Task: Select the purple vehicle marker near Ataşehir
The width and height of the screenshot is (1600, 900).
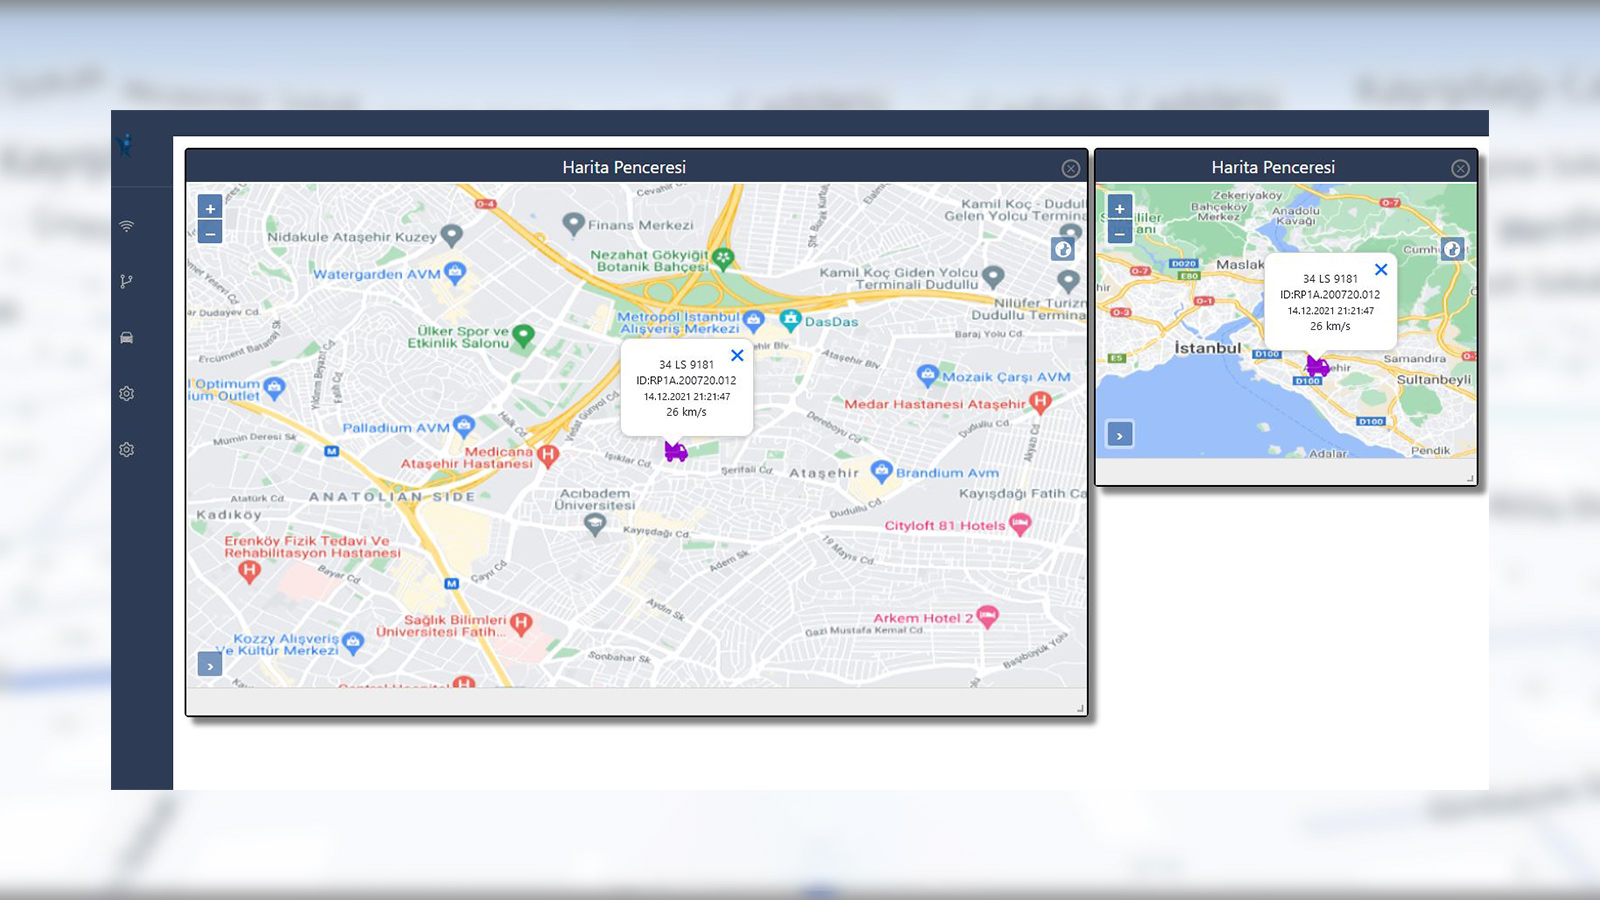Action: pos(675,452)
